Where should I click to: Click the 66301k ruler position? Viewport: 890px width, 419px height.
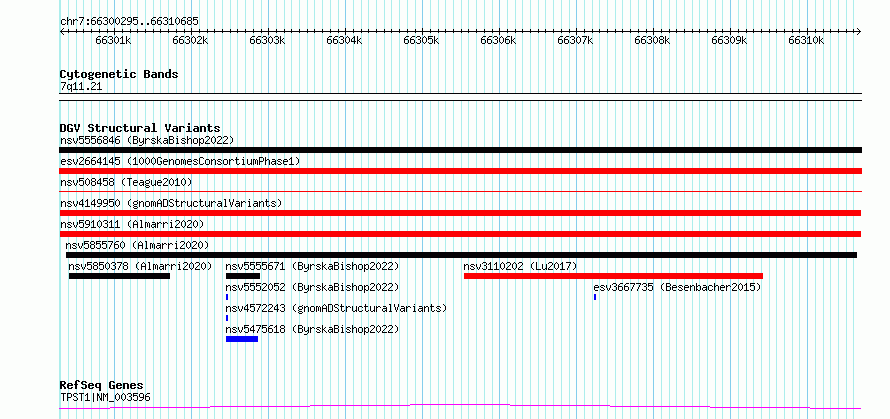click(114, 40)
